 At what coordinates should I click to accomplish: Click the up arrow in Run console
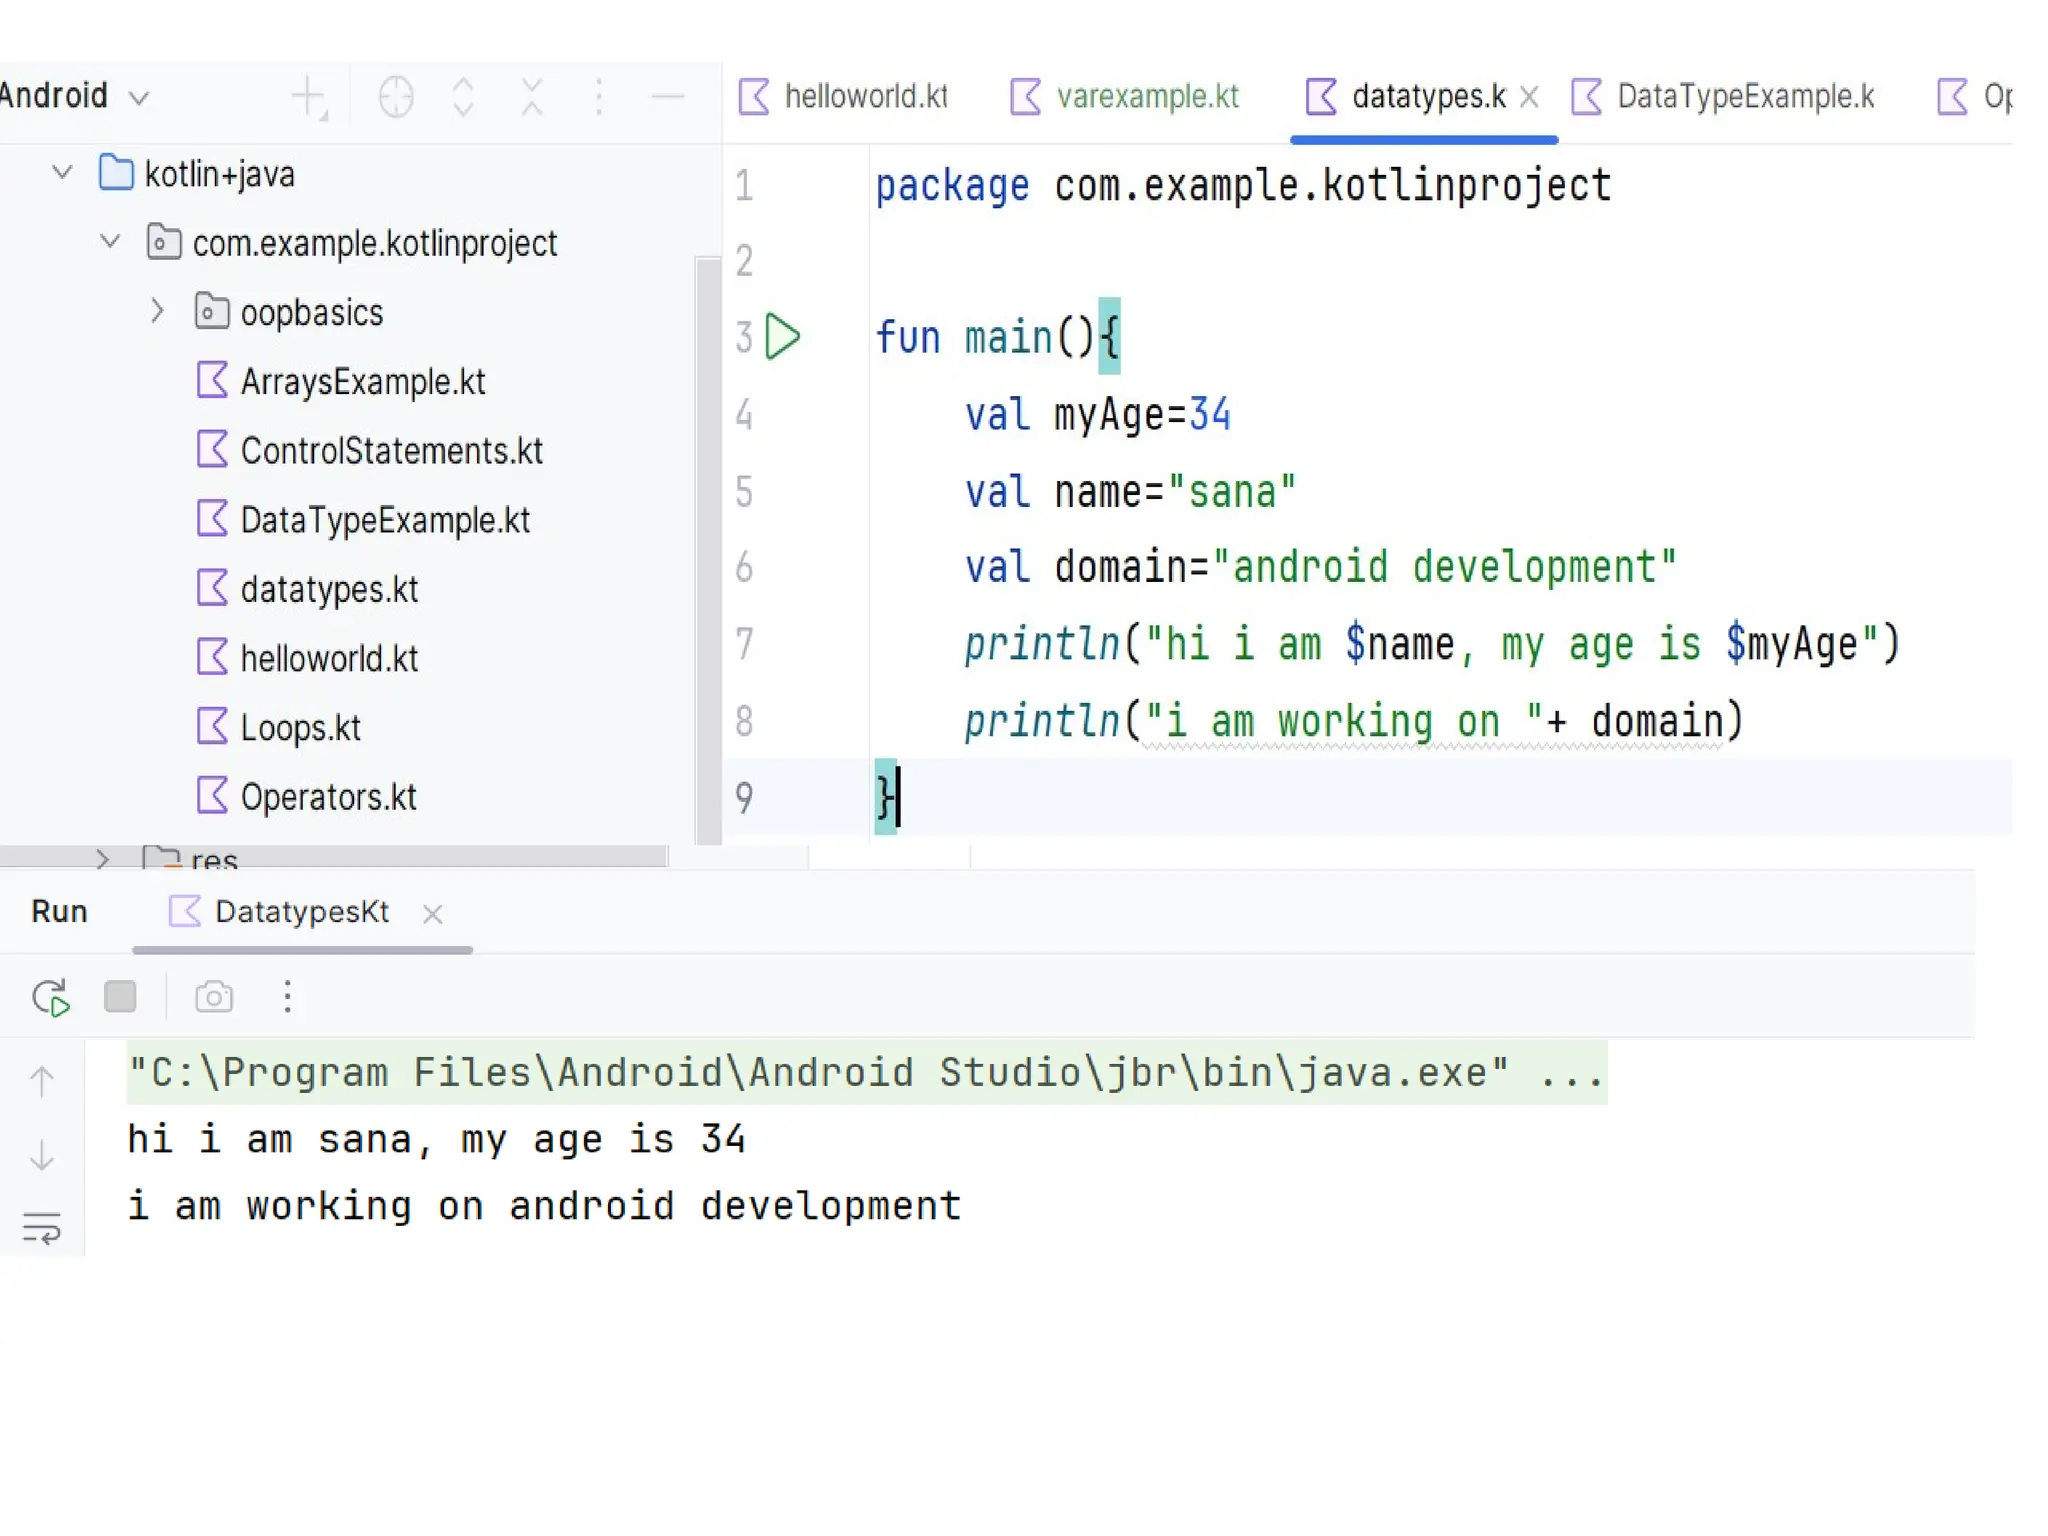click(x=42, y=1081)
